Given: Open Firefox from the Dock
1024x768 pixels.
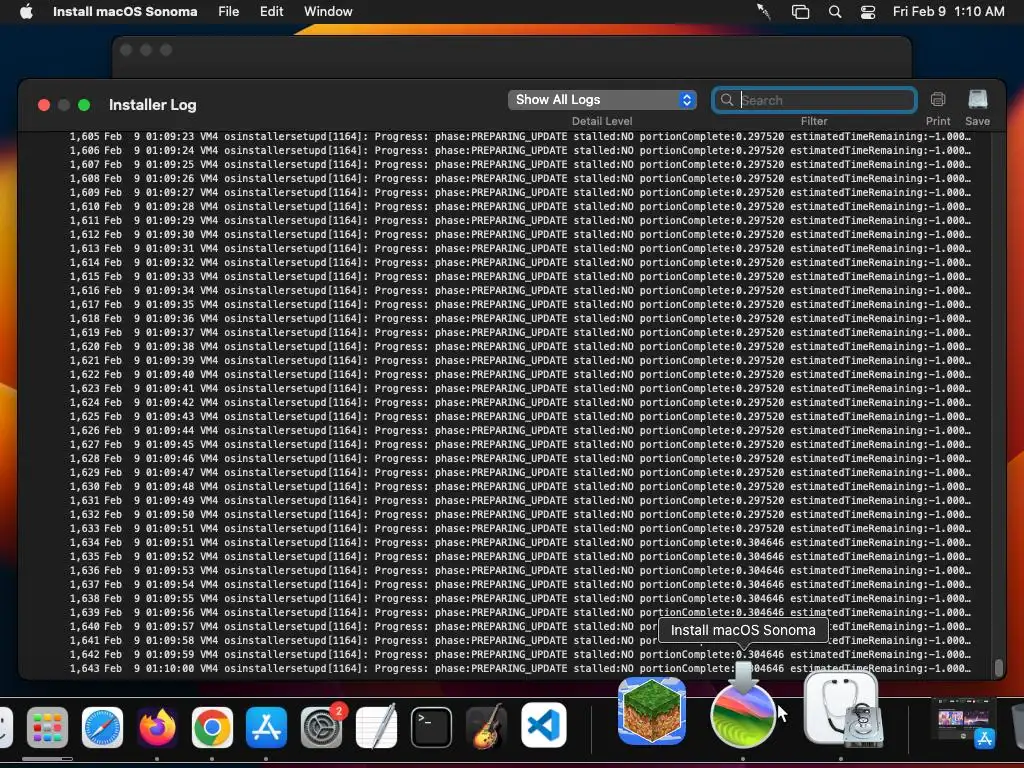Looking at the screenshot, I should [157, 727].
